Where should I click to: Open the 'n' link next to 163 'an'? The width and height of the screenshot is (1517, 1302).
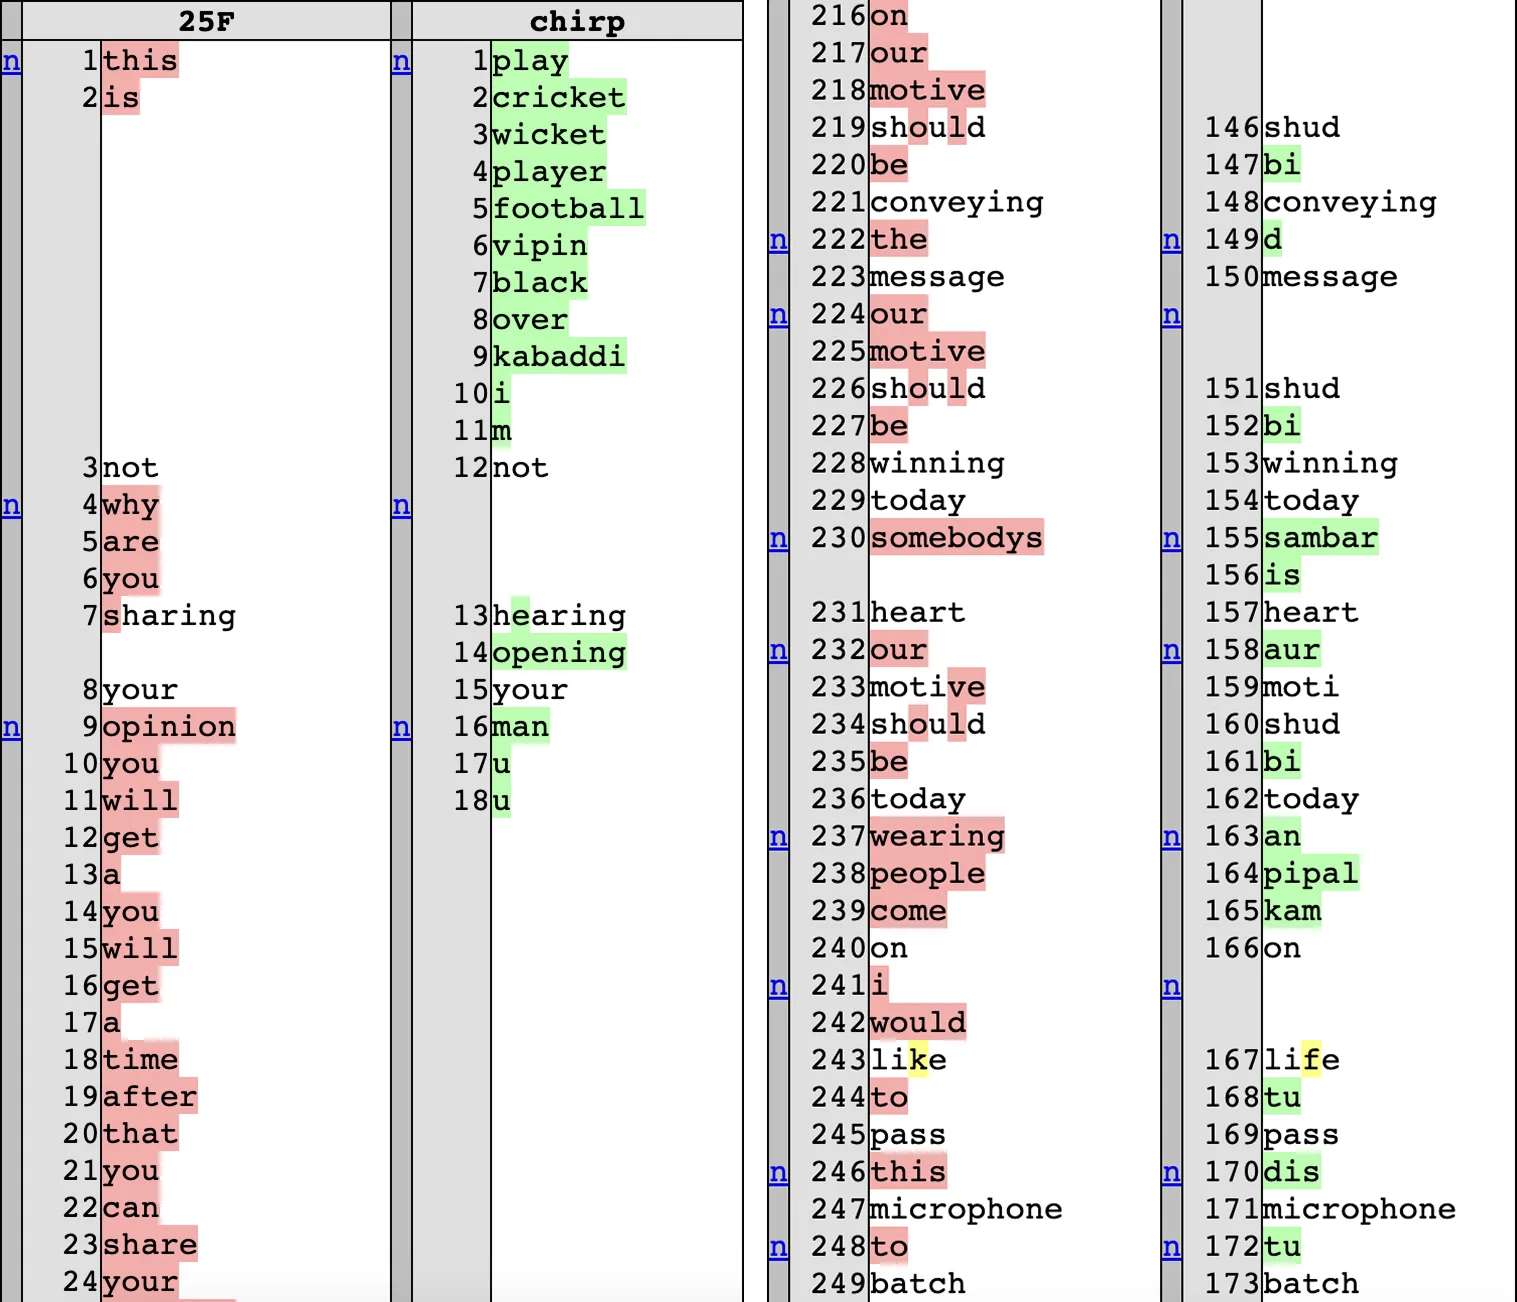click(1171, 838)
